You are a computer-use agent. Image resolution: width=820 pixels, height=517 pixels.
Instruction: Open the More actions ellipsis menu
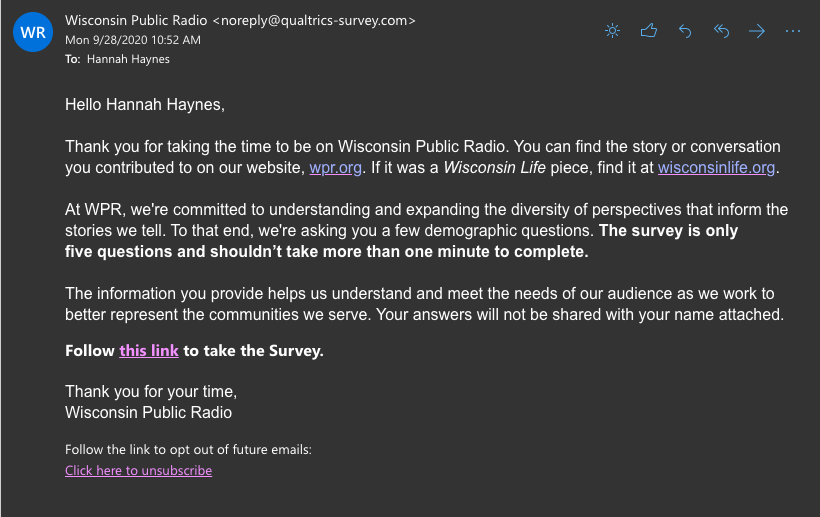click(793, 31)
